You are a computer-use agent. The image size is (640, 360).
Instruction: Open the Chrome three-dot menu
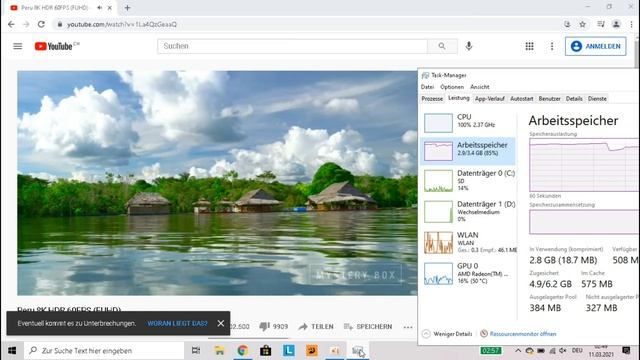click(x=631, y=24)
